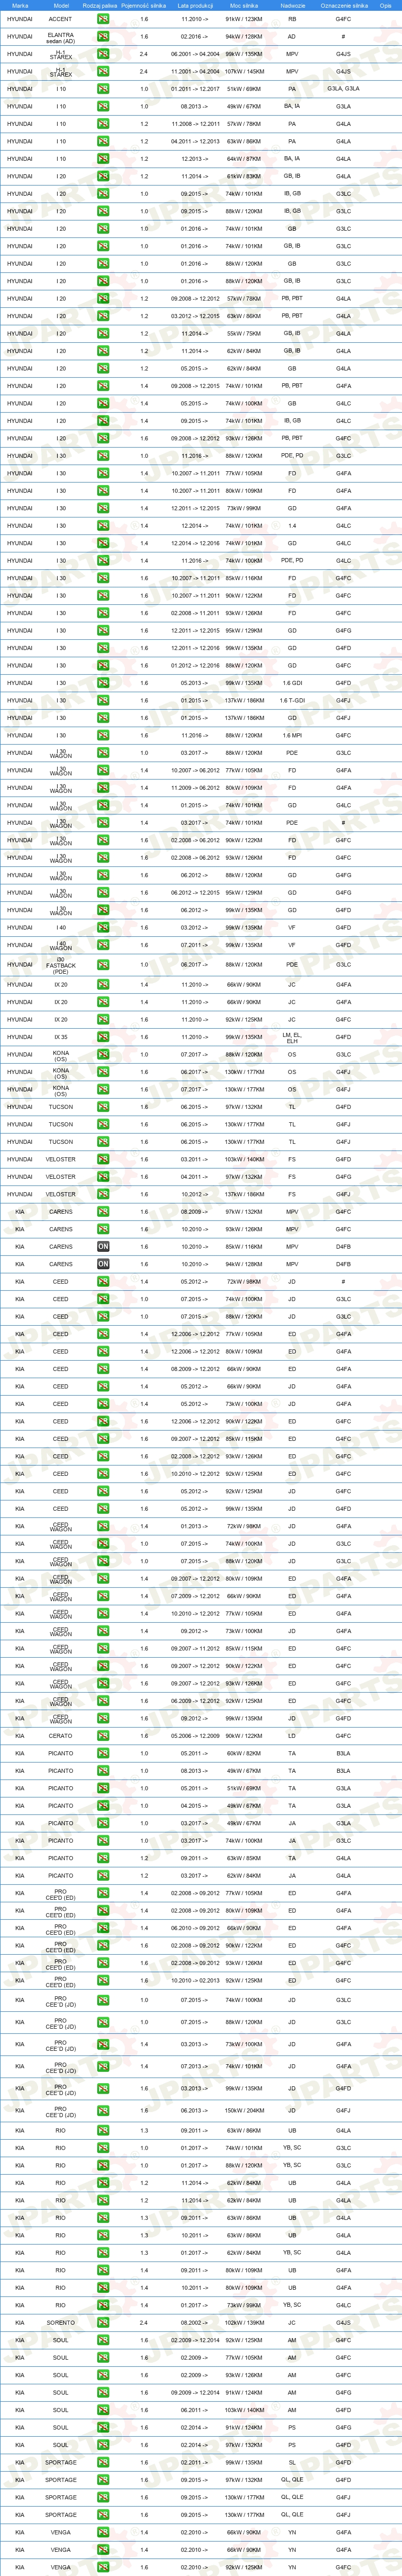Click the Oznaczenie silnika column header
The image size is (402, 2576).
(344, 5)
